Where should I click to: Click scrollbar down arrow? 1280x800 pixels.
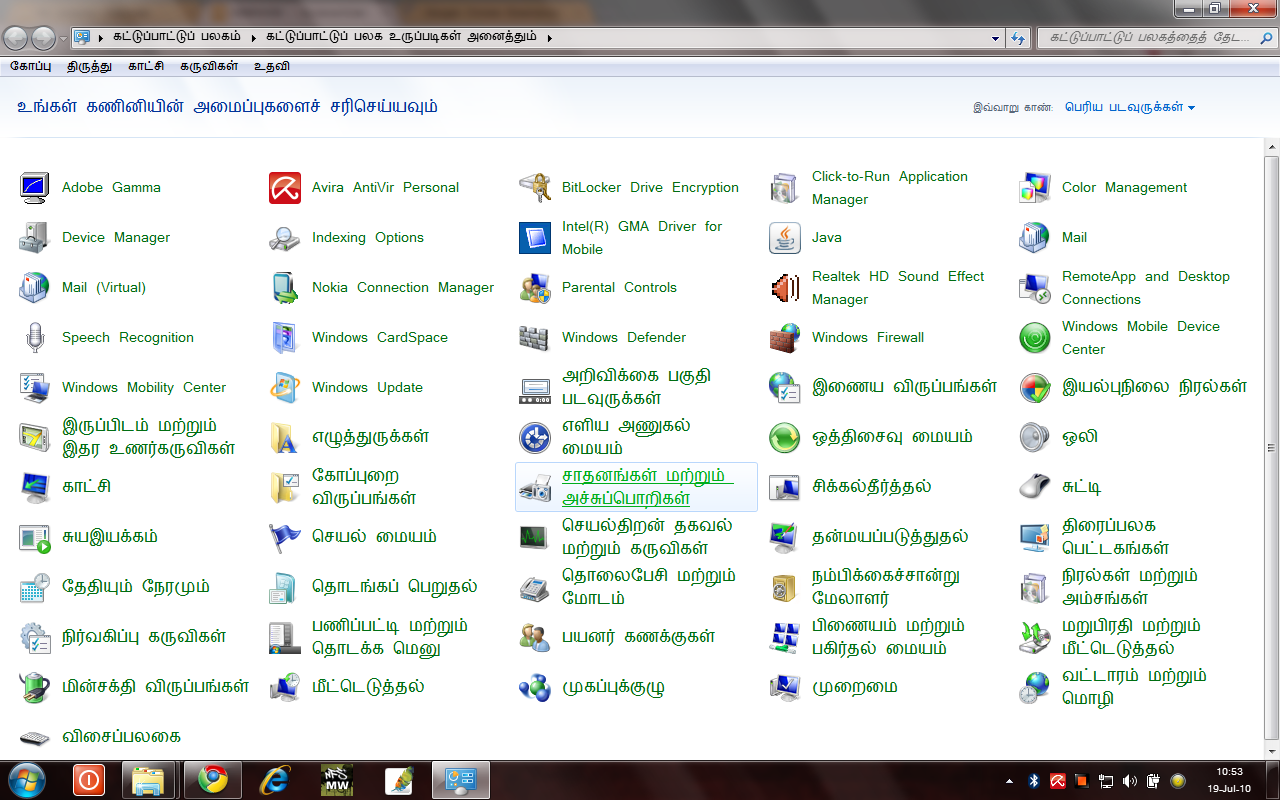pyautogui.click(x=1272, y=752)
